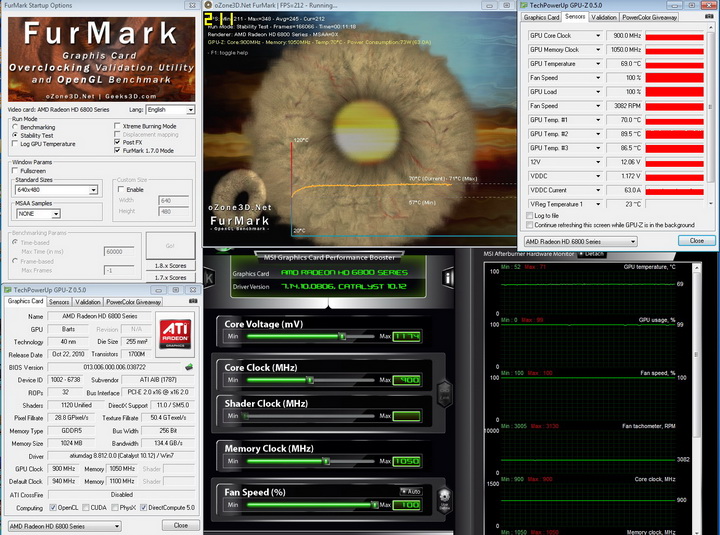
Task: Click the Core Clock slider handle
Action: coord(310,380)
